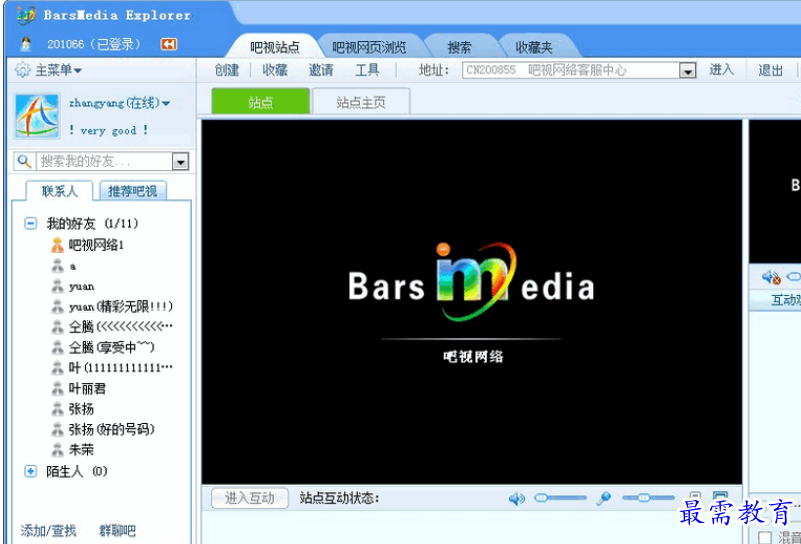This screenshot has width=801, height=544.
Task: Adjust the speaker volume slider
Action: (560, 498)
